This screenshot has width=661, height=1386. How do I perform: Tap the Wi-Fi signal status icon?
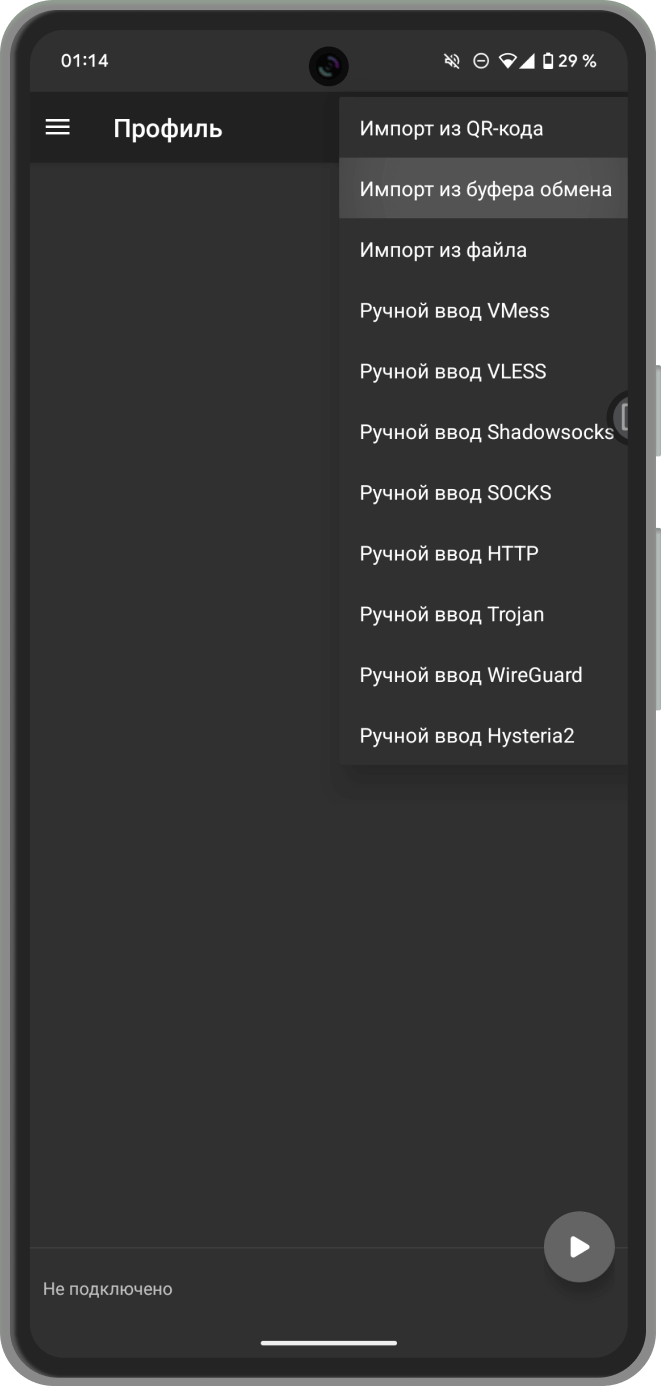[x=508, y=61]
